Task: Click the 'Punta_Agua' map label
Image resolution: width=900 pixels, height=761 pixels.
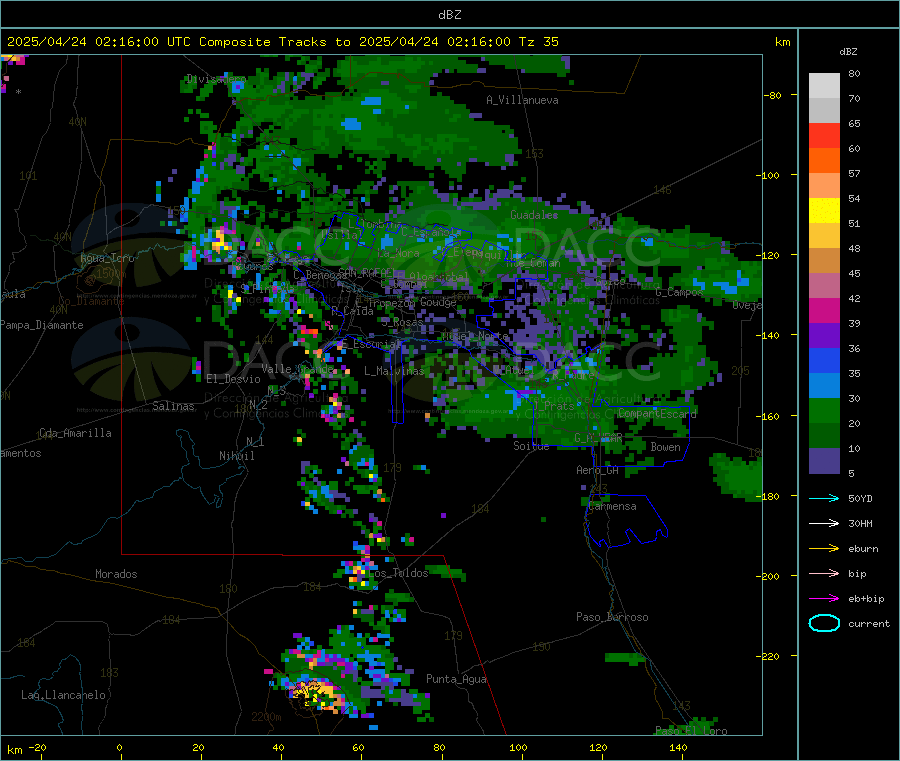Action: pyautogui.click(x=456, y=679)
